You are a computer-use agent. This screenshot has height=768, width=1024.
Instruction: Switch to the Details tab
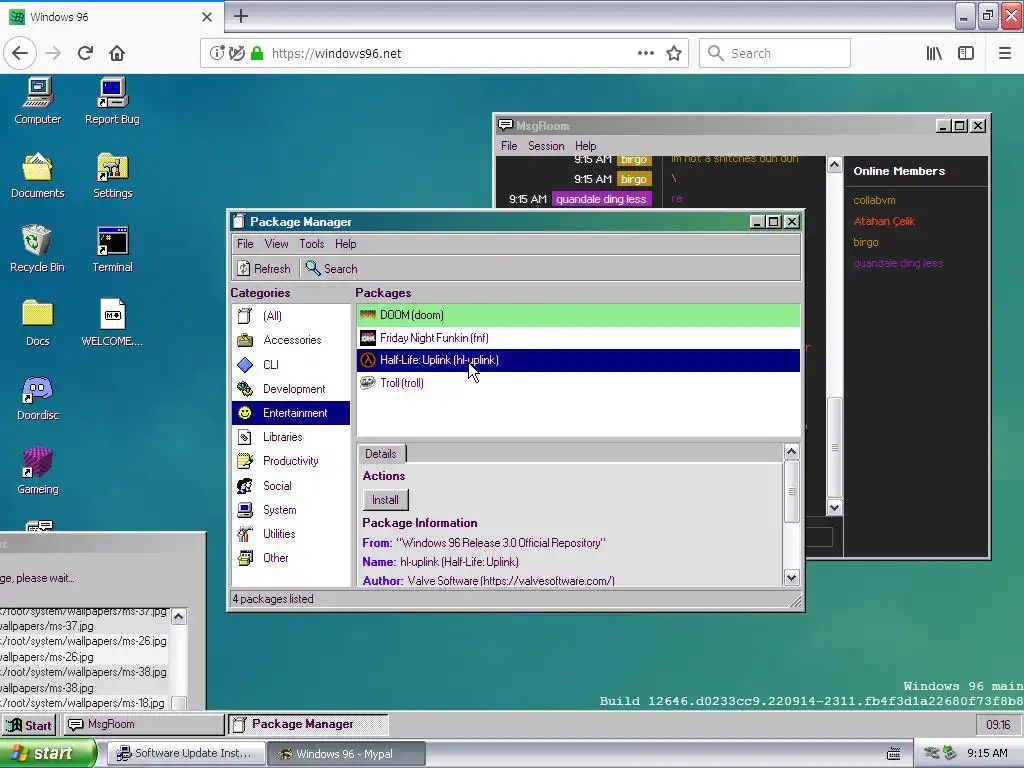[x=381, y=454]
